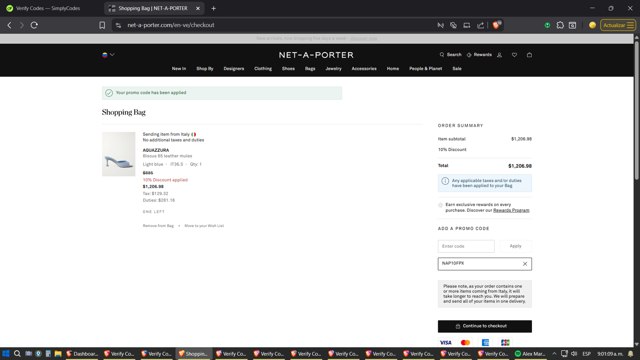The height and width of the screenshot is (360, 640).
Task: Close the Shopping Bag tab
Action: pyautogui.click(x=198, y=8)
